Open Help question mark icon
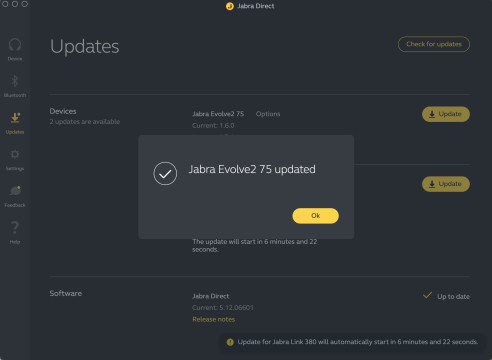The height and width of the screenshot is (360, 492). point(15,227)
